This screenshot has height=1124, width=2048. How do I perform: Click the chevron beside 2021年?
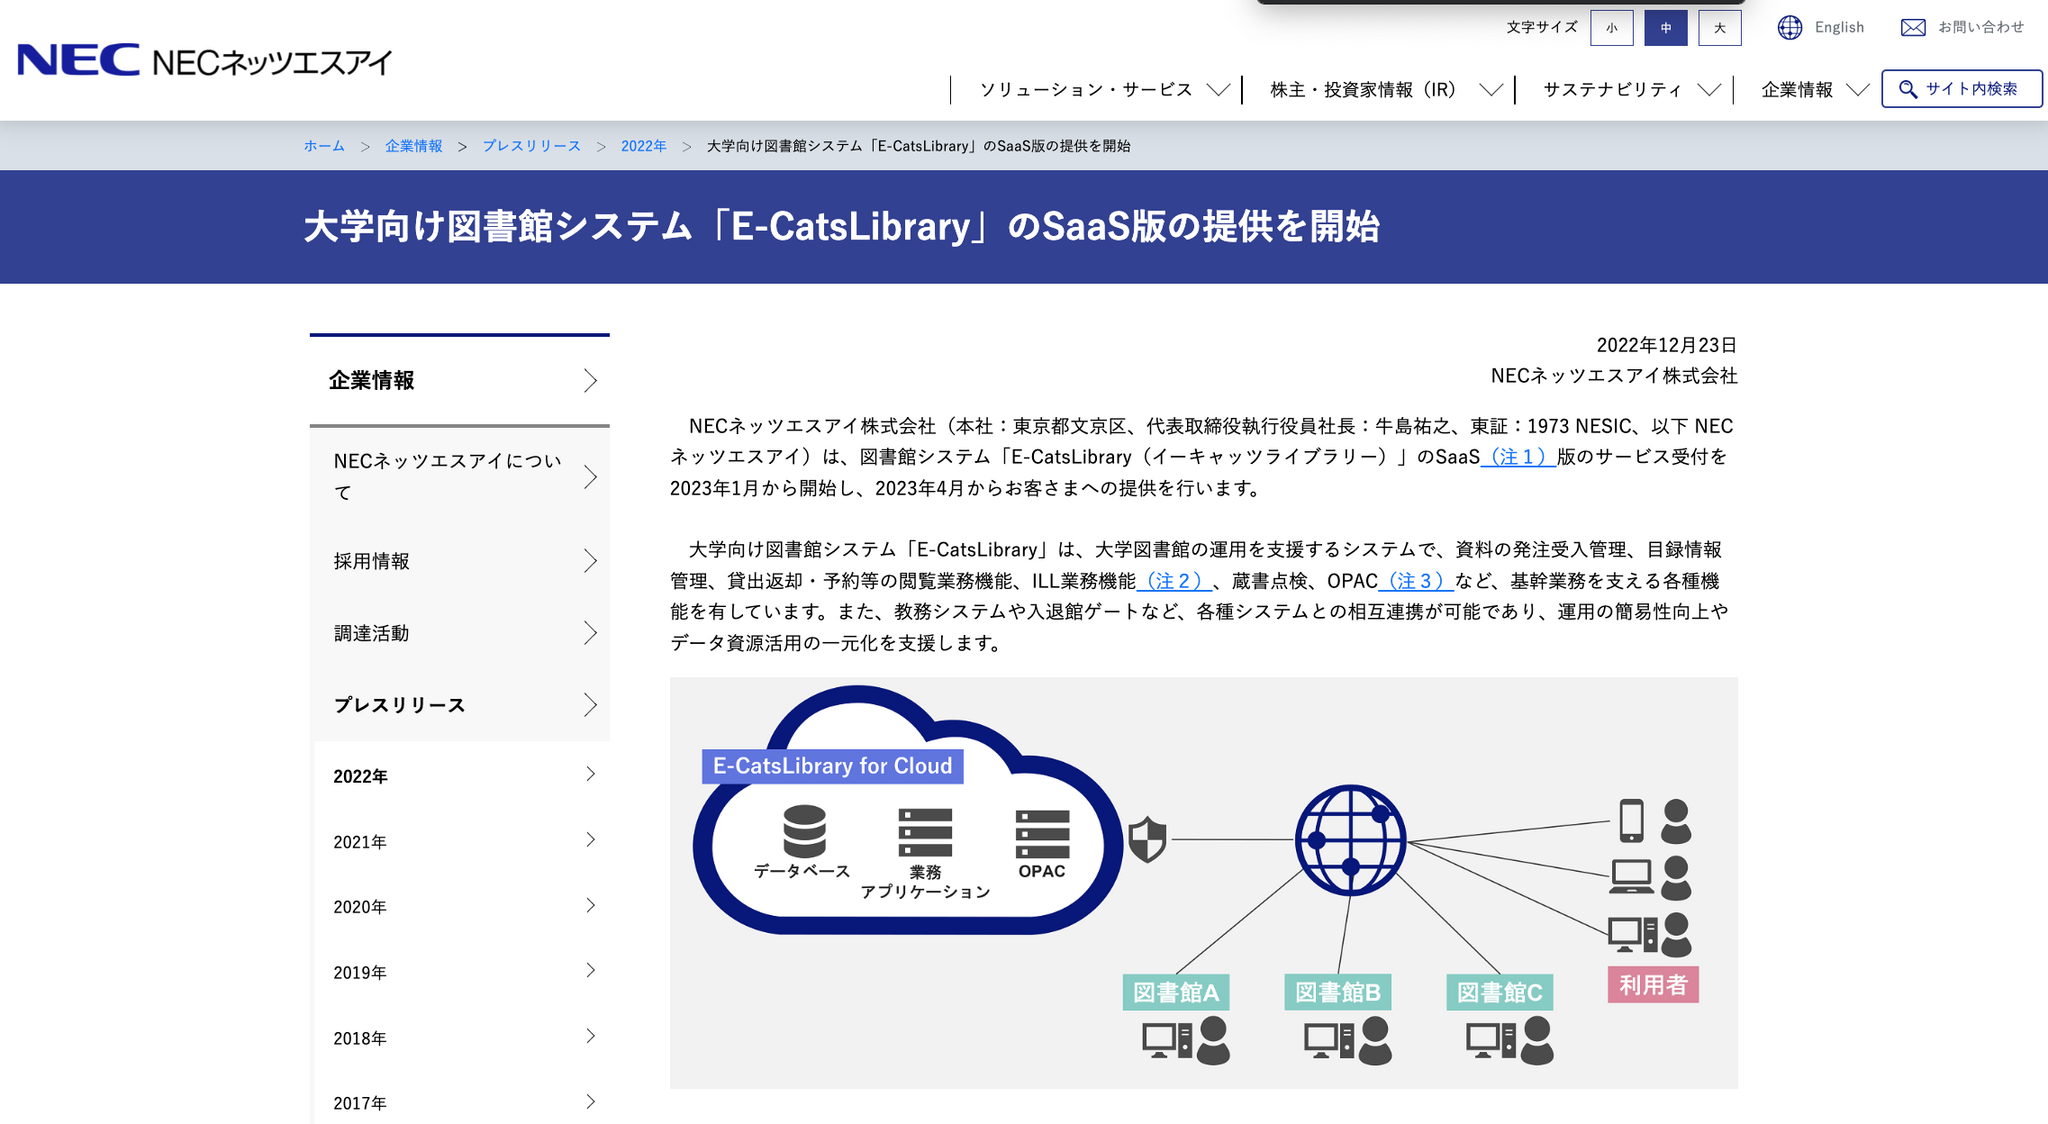coord(590,840)
